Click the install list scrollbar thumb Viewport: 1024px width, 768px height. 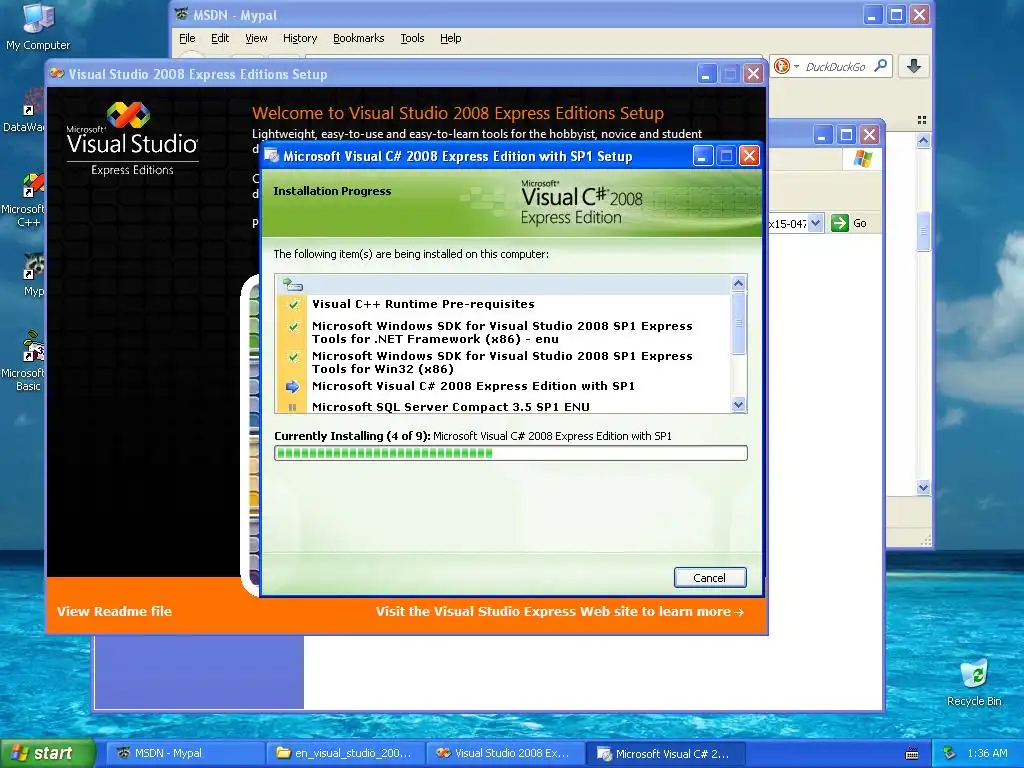tap(739, 323)
